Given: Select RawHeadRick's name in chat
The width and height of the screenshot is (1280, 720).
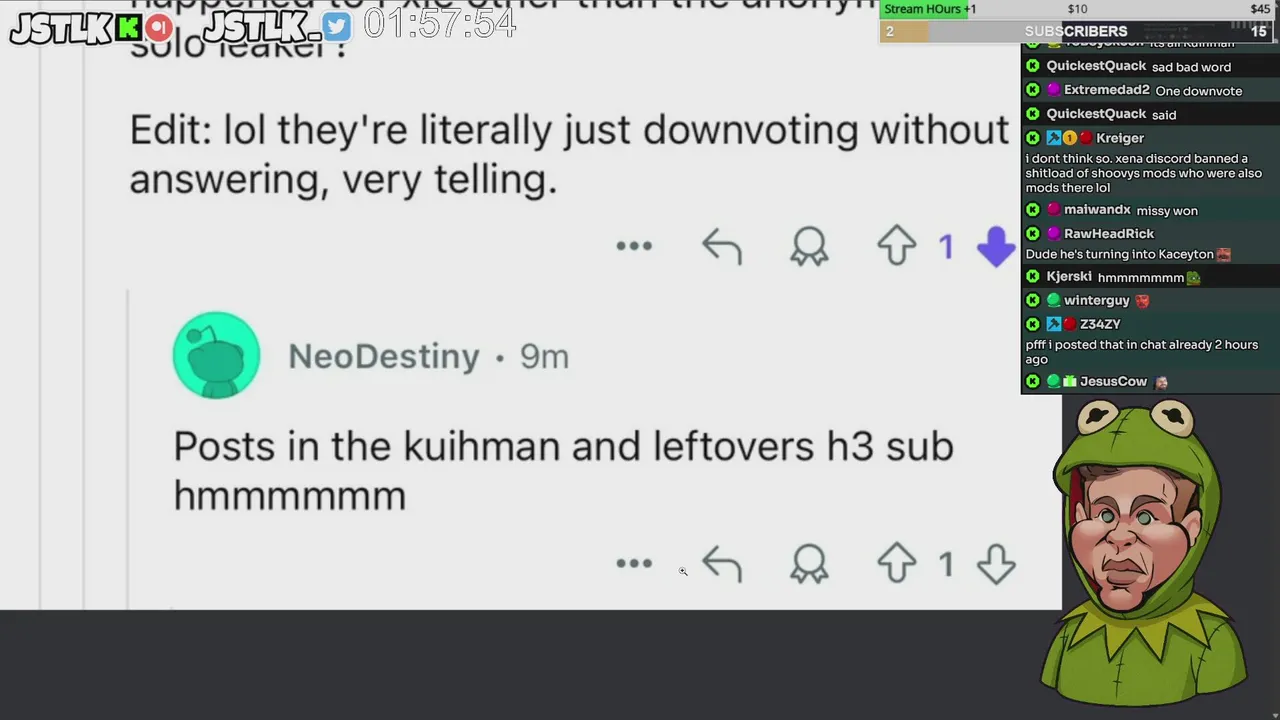Looking at the screenshot, I should click(1109, 234).
